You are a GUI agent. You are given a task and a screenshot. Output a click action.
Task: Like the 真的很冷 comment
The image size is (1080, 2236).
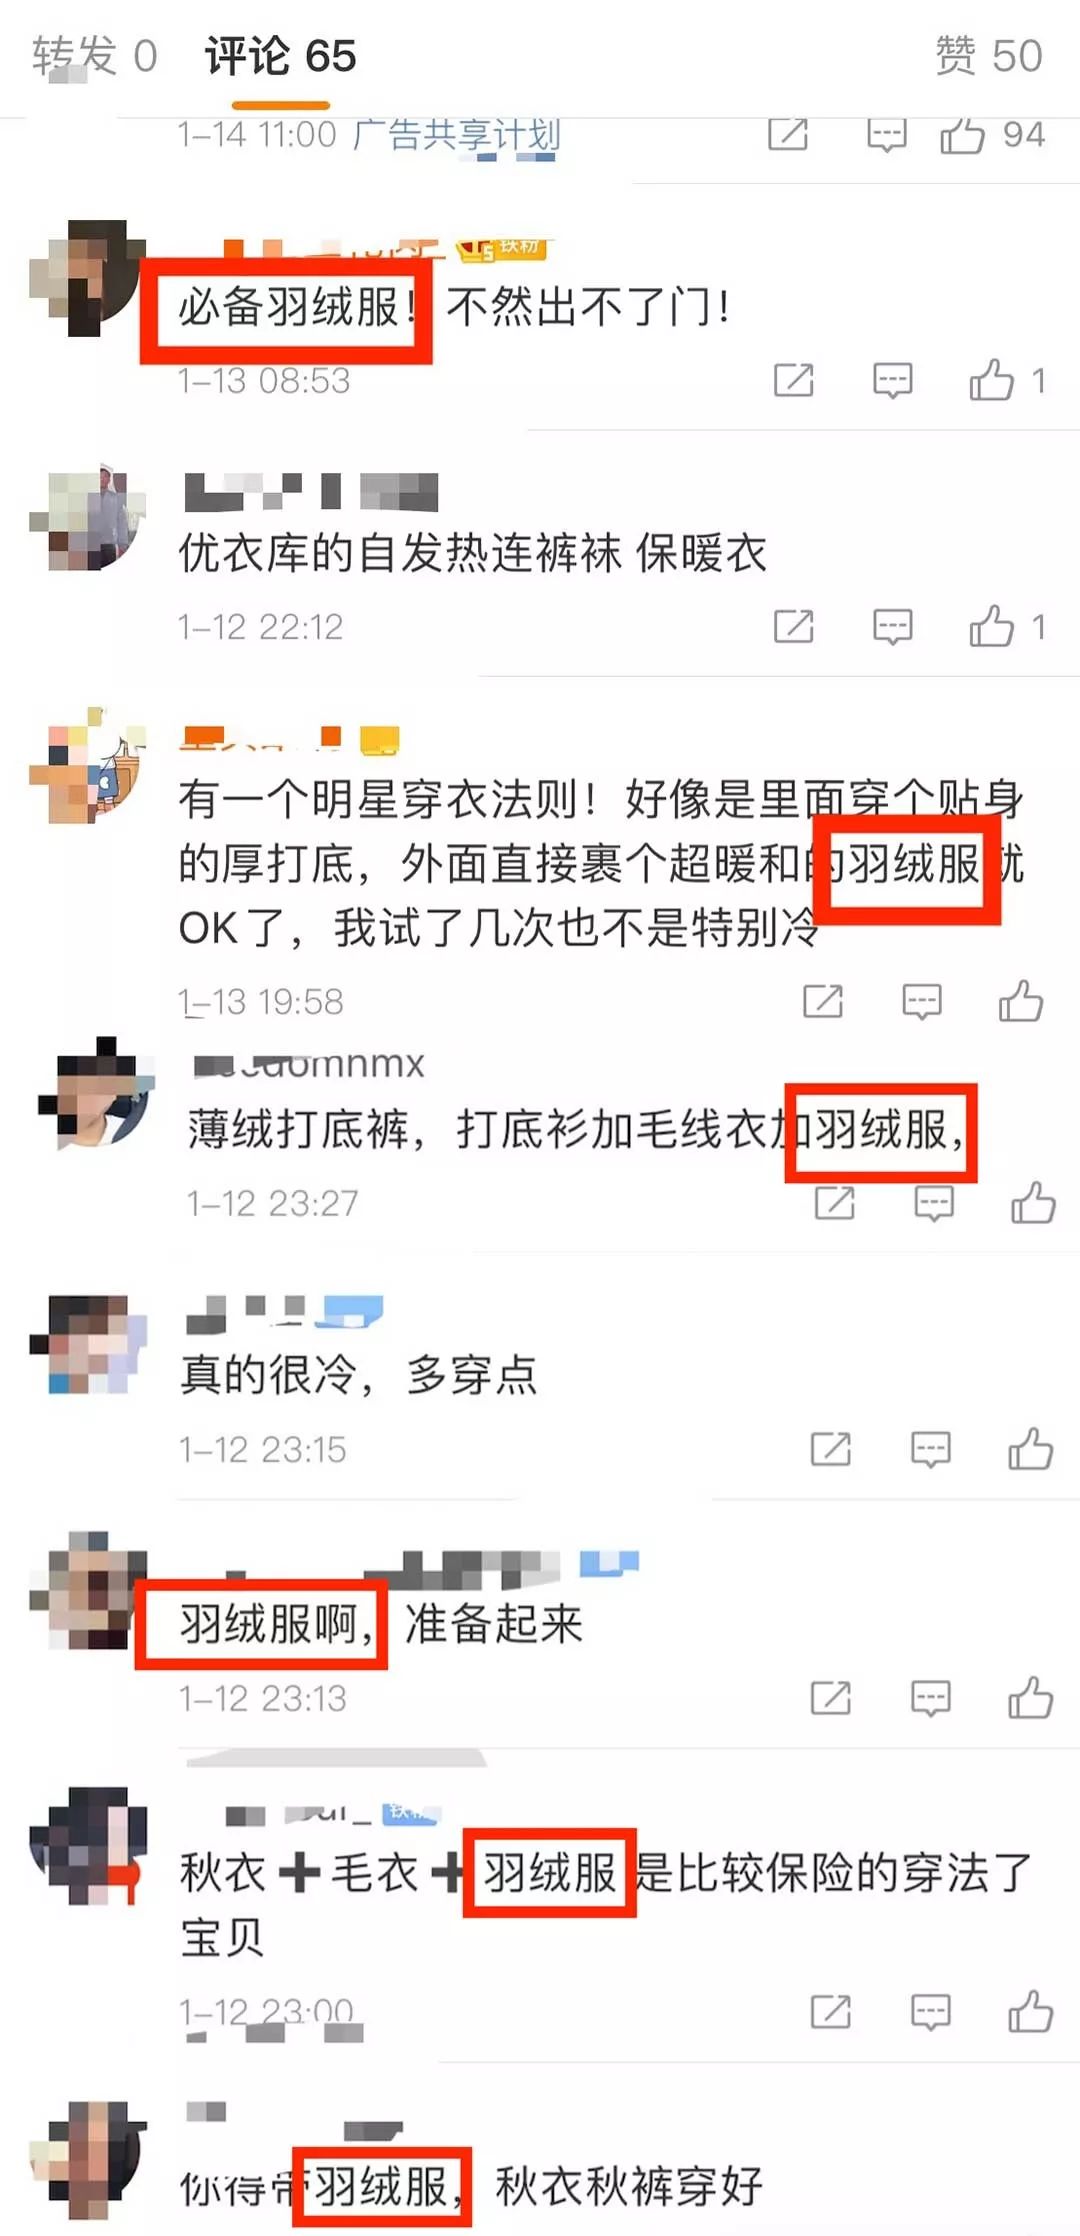[x=1030, y=1448]
